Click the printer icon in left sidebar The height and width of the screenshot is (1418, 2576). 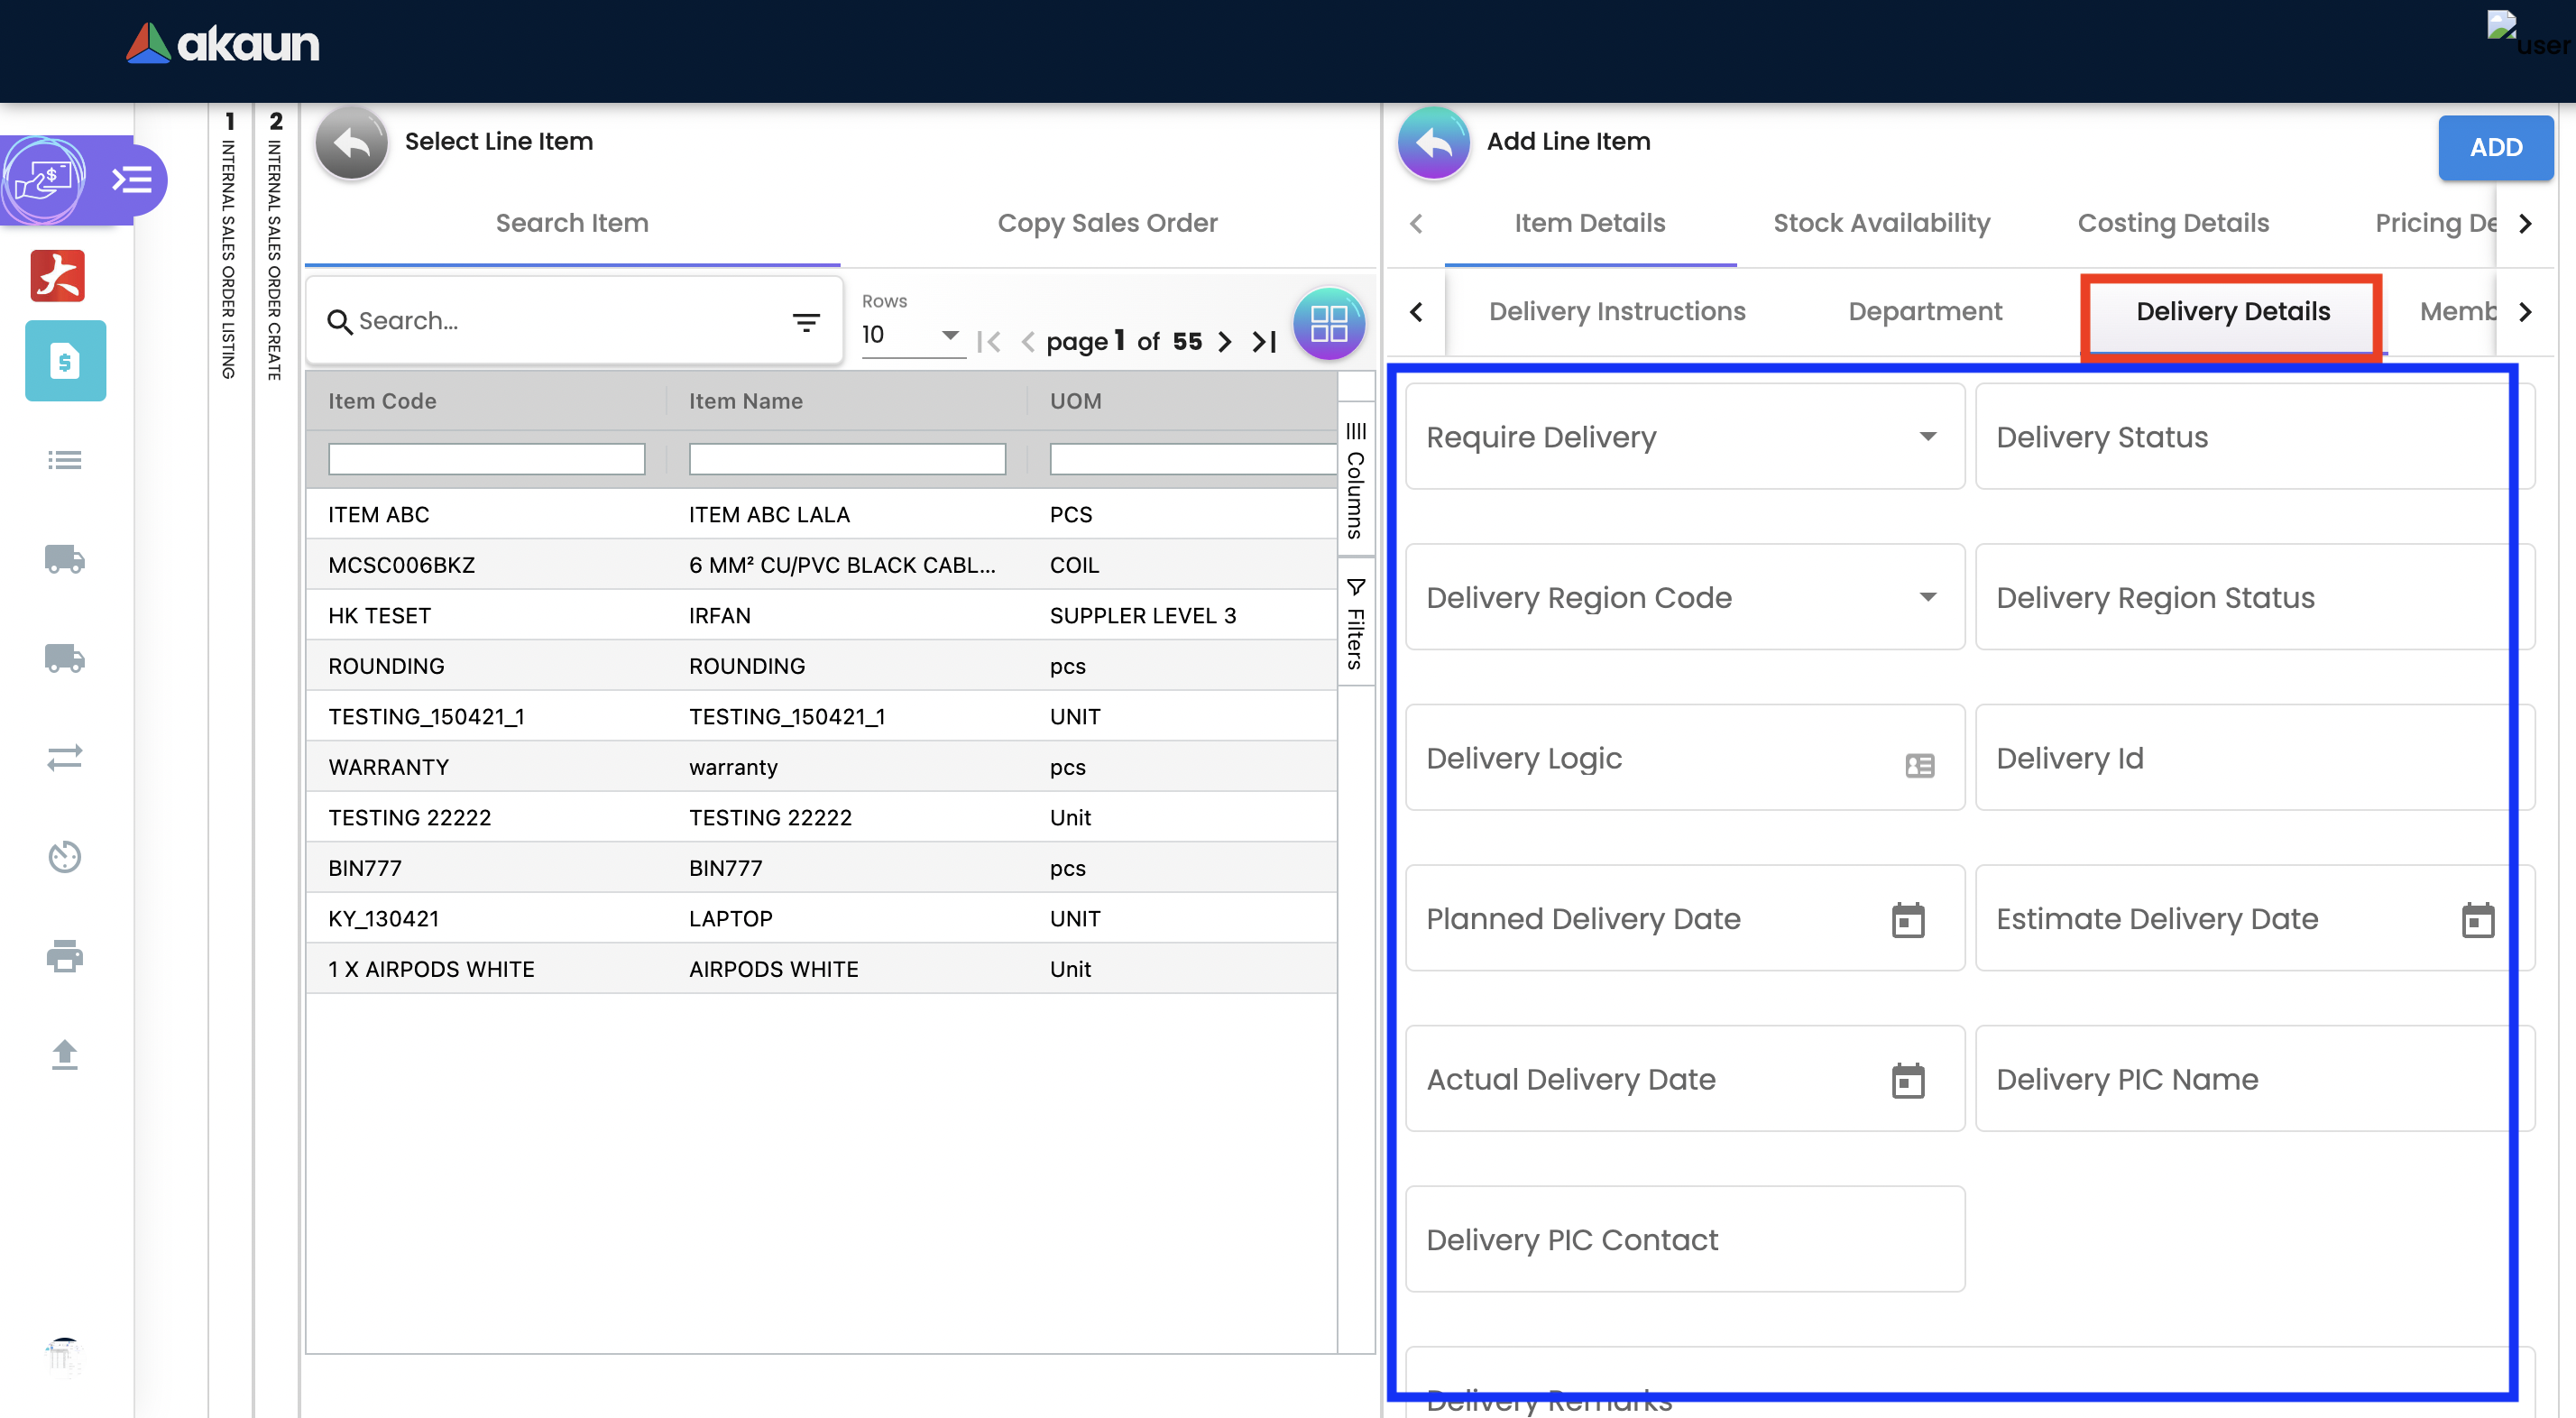pos(65,956)
